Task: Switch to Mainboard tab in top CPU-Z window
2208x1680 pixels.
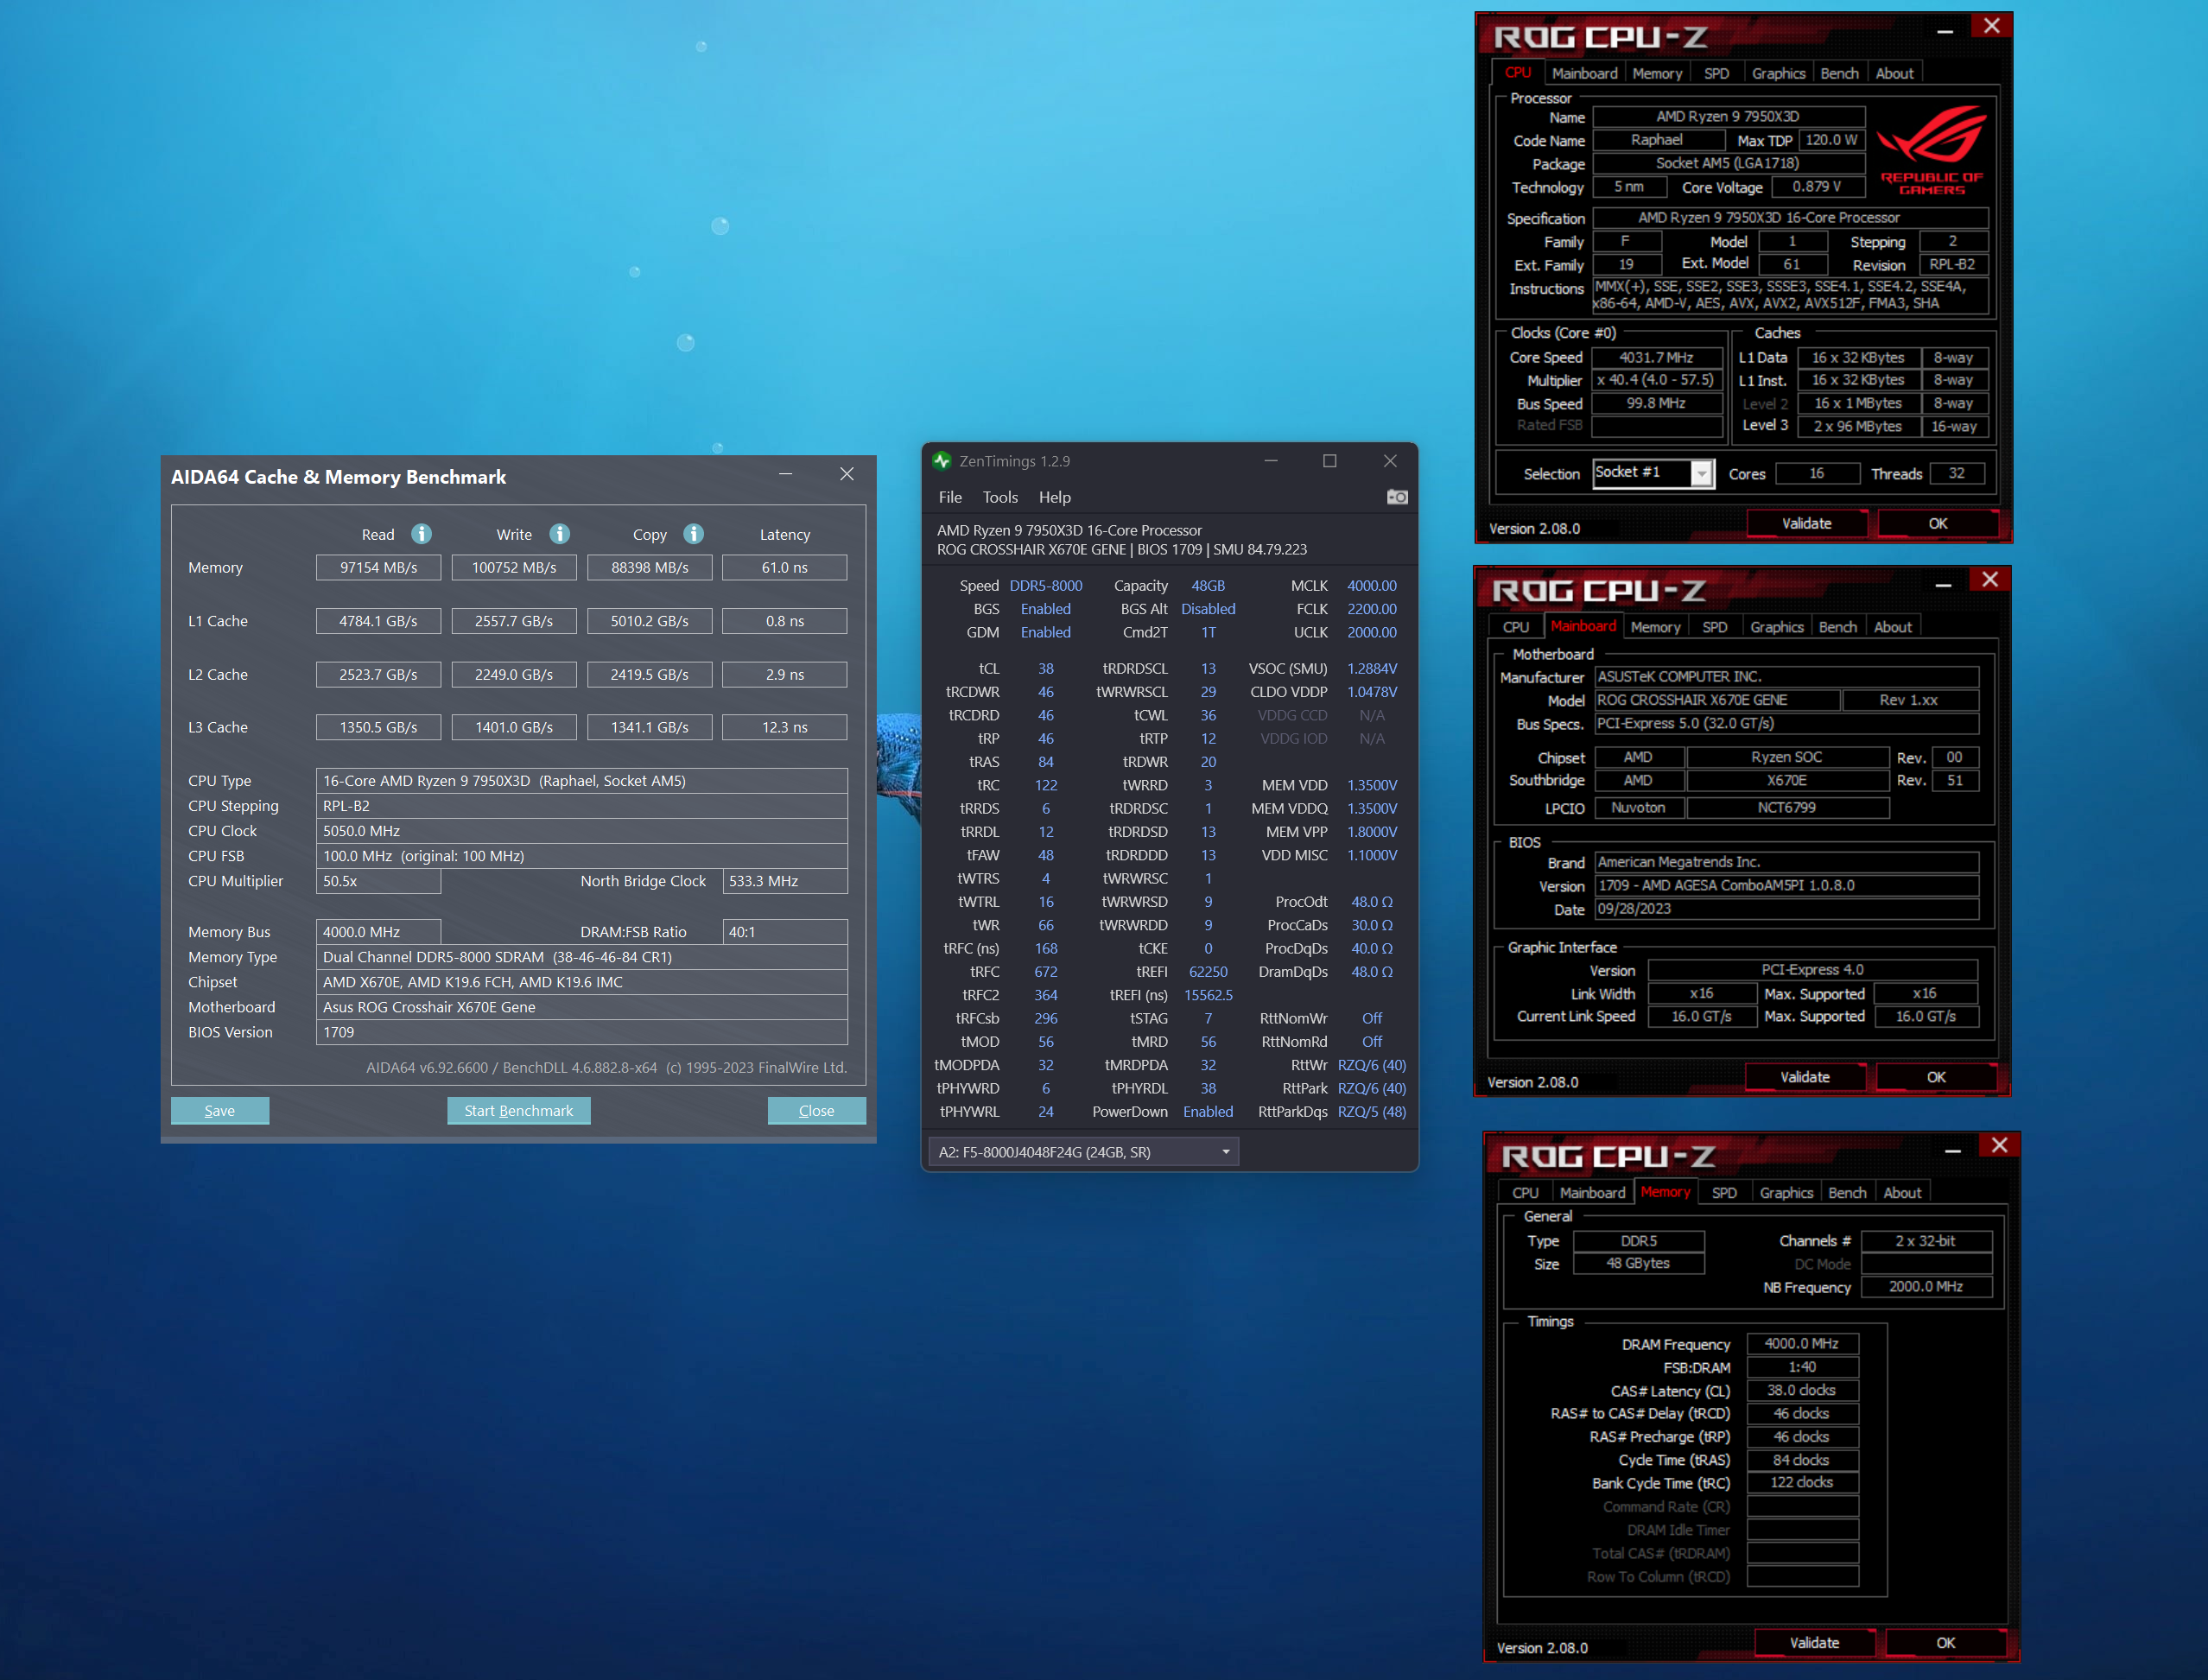Action: coord(1584,73)
